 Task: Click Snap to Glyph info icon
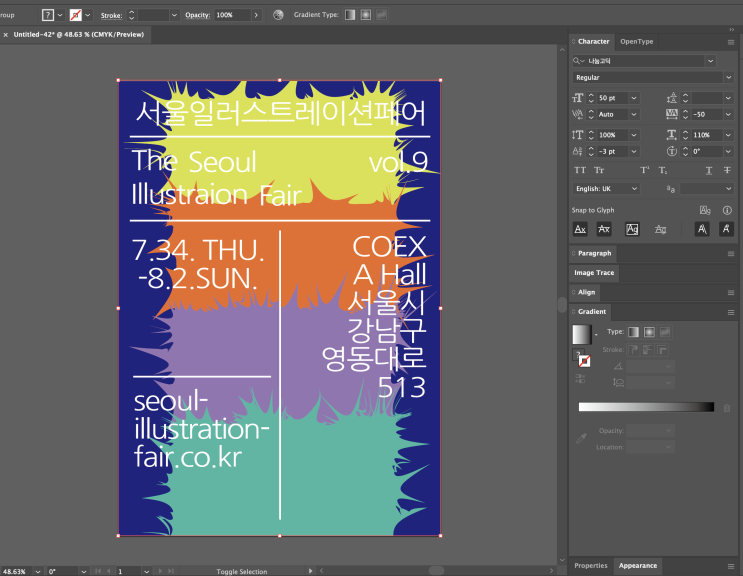coord(727,210)
